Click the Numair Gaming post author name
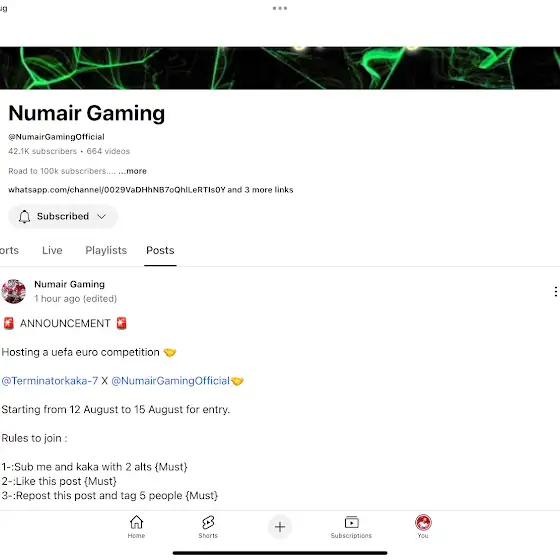 pyautogui.click(x=69, y=284)
